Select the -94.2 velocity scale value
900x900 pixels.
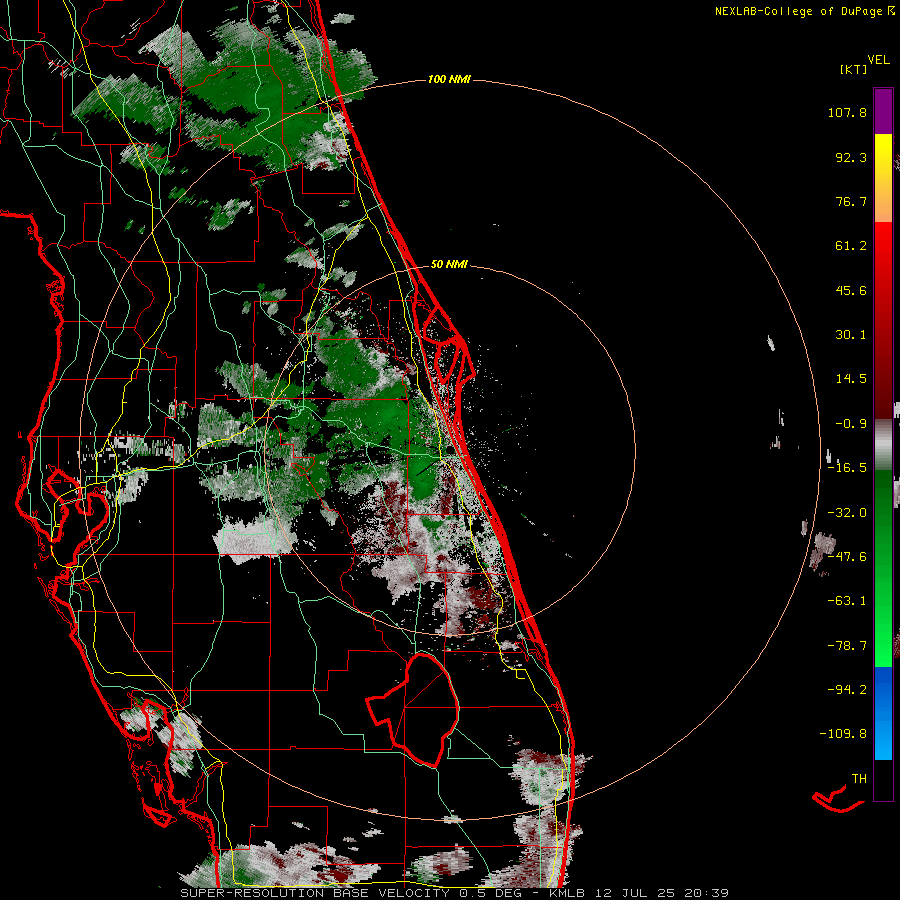847,689
